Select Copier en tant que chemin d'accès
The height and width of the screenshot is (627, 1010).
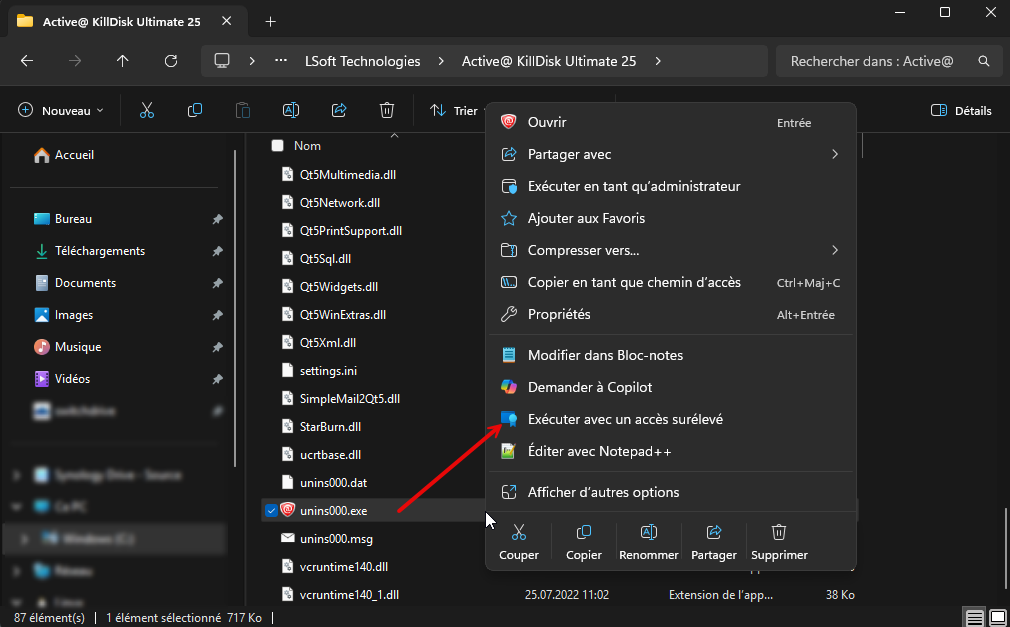(x=671, y=282)
